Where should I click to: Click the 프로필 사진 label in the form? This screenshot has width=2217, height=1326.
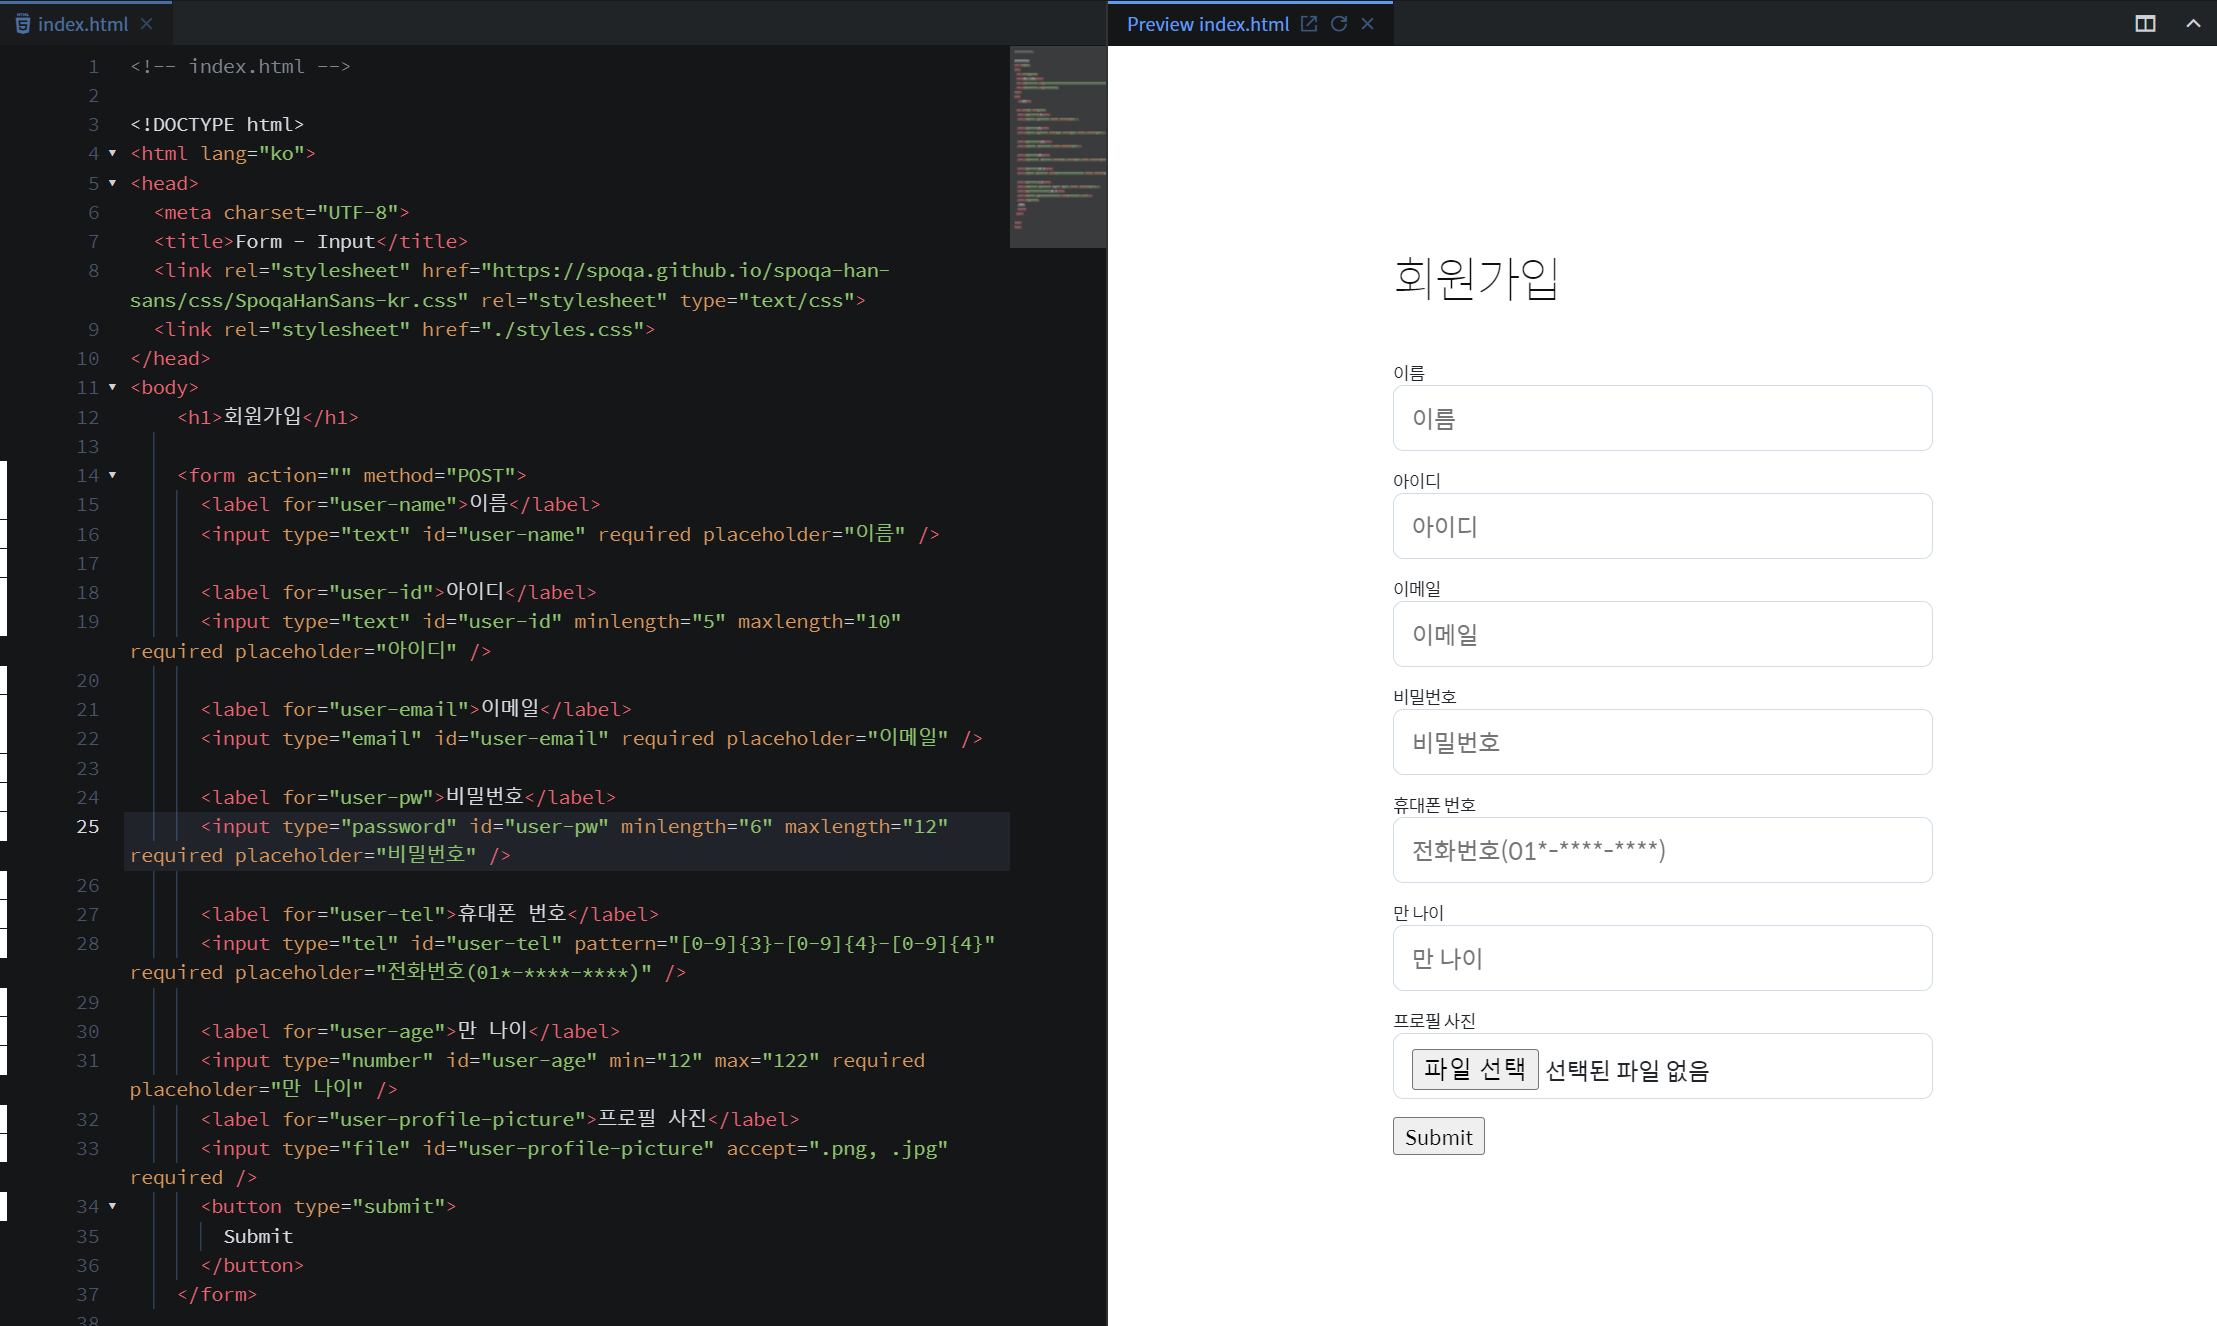click(x=1435, y=1021)
